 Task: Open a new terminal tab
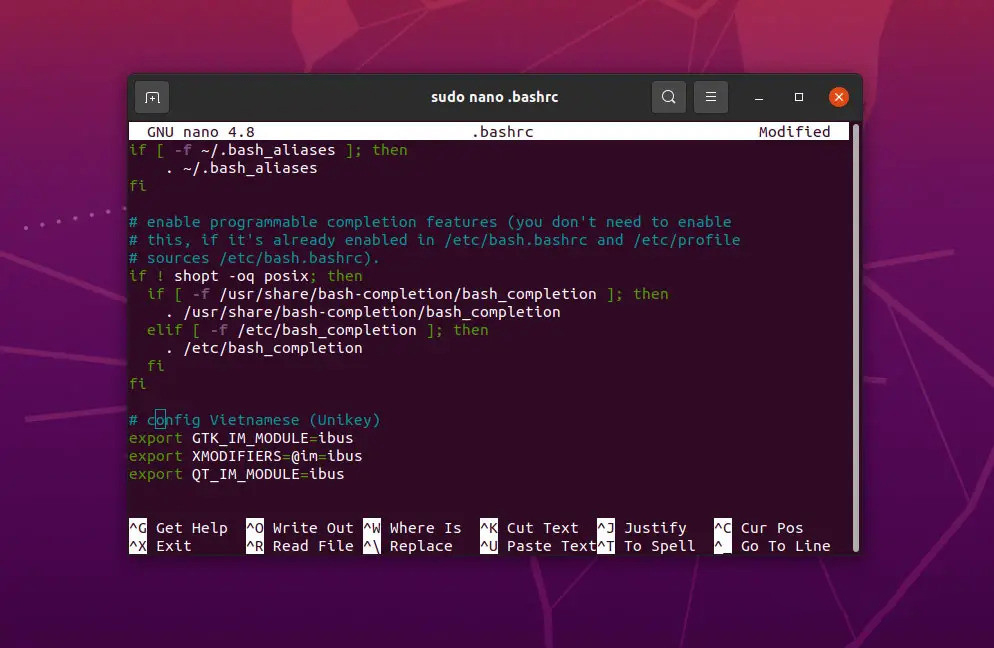[x=152, y=96]
